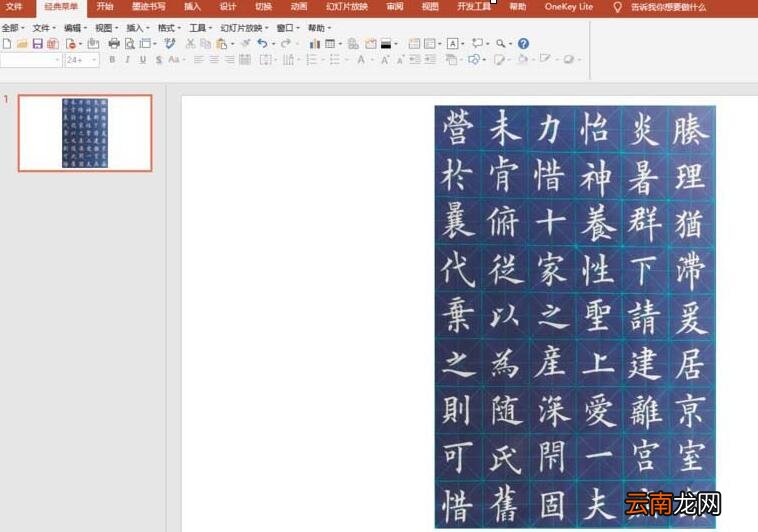Select slide 1 thumbnail

click(x=85, y=133)
